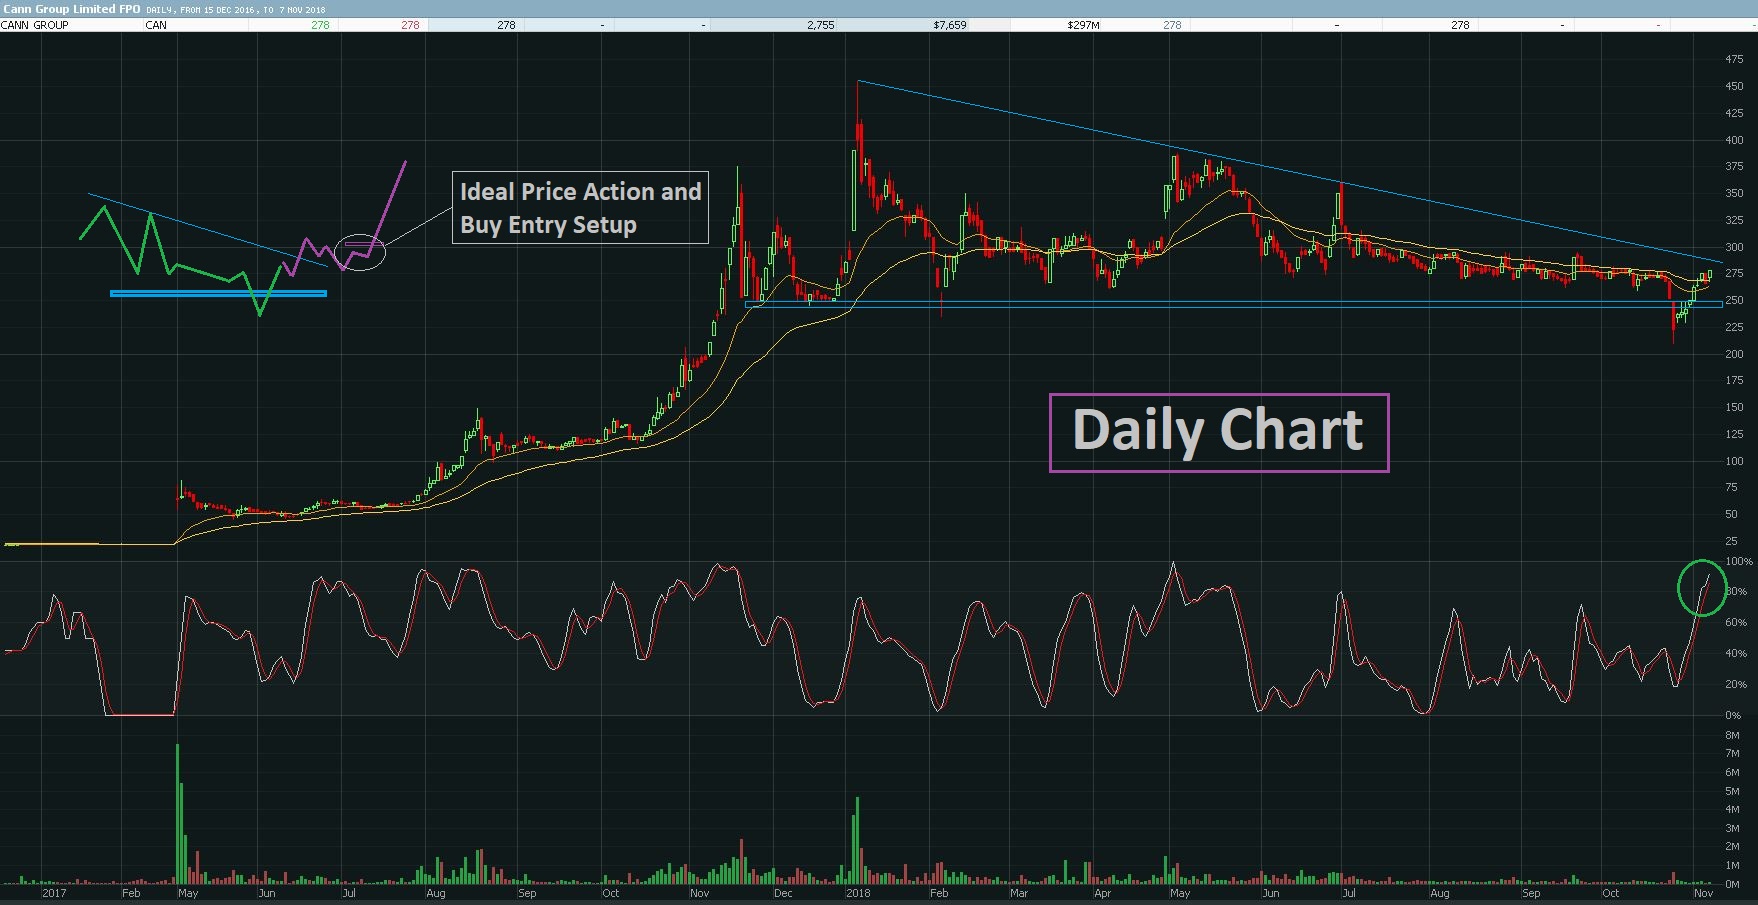Screen dimensions: 1758x905
Task: Click the green 278 quote value
Action: pyautogui.click(x=320, y=25)
